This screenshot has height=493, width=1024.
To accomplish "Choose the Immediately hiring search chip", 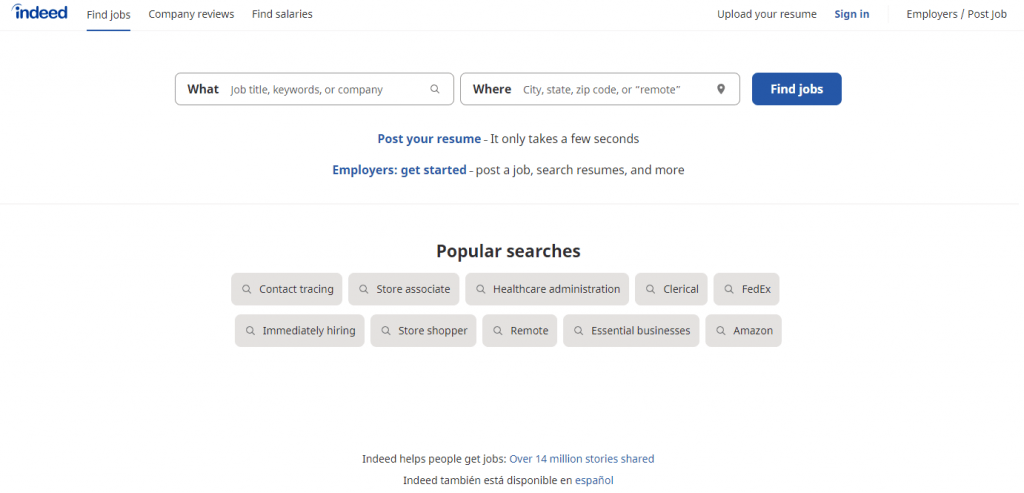I will coord(300,331).
